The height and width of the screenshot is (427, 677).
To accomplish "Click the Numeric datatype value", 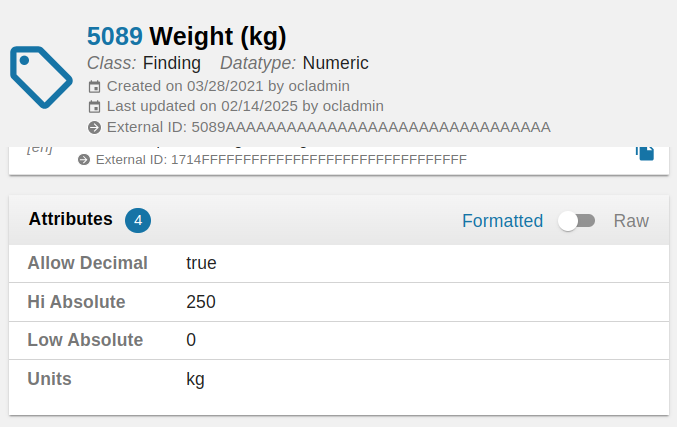I will tap(335, 63).
